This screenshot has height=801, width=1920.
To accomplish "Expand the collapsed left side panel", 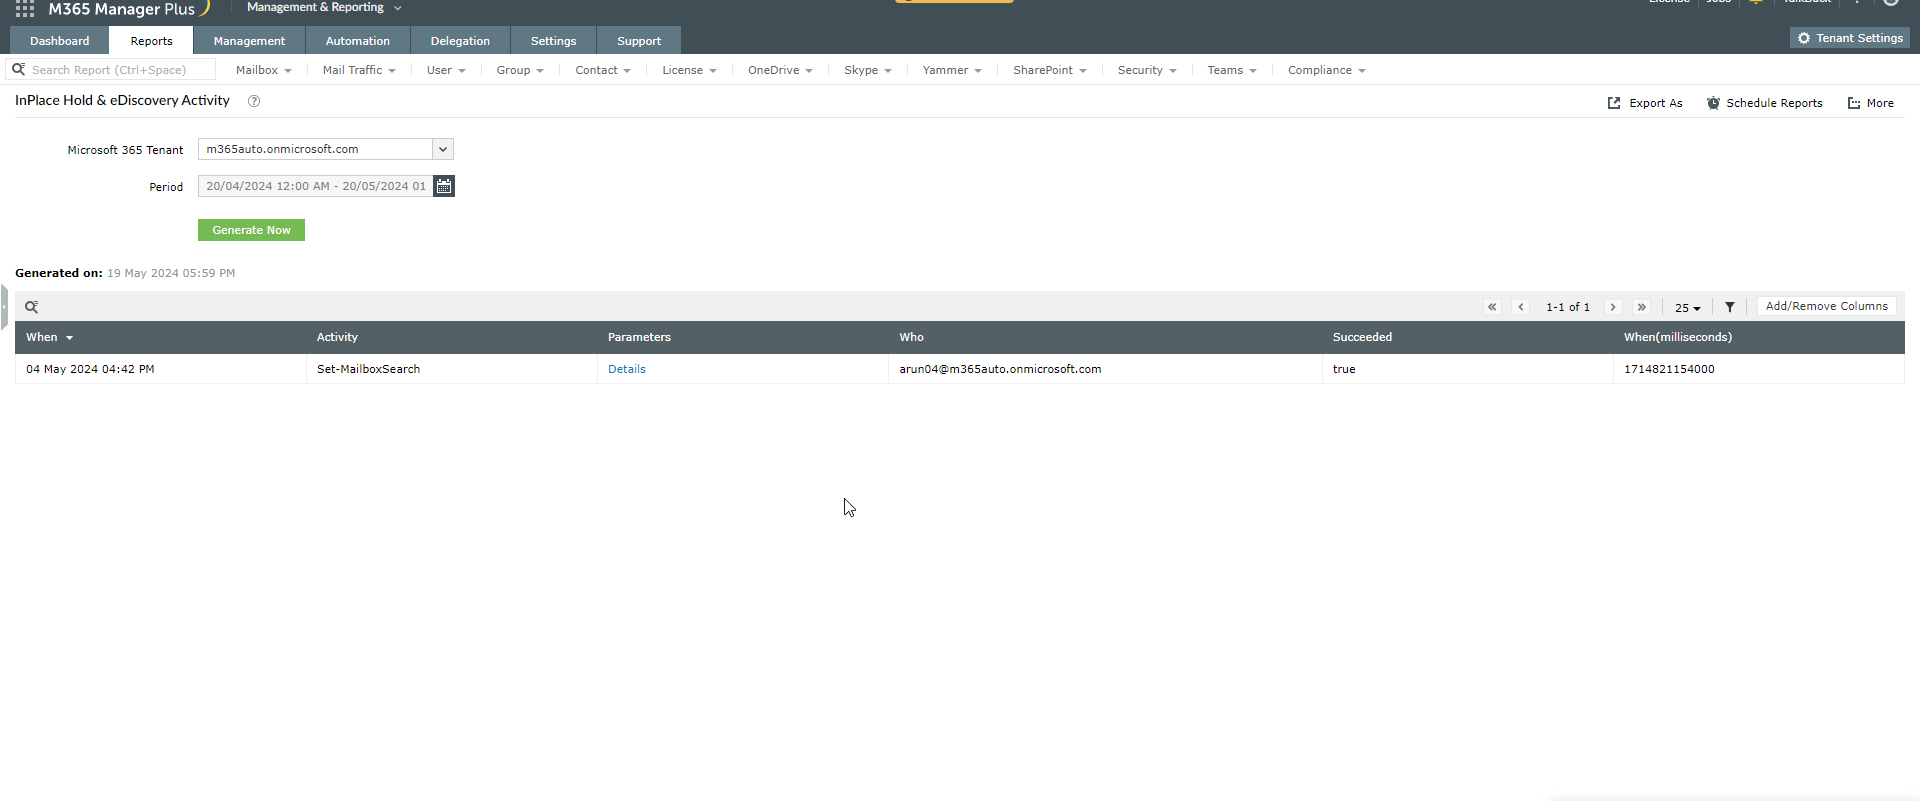I will pyautogui.click(x=4, y=307).
